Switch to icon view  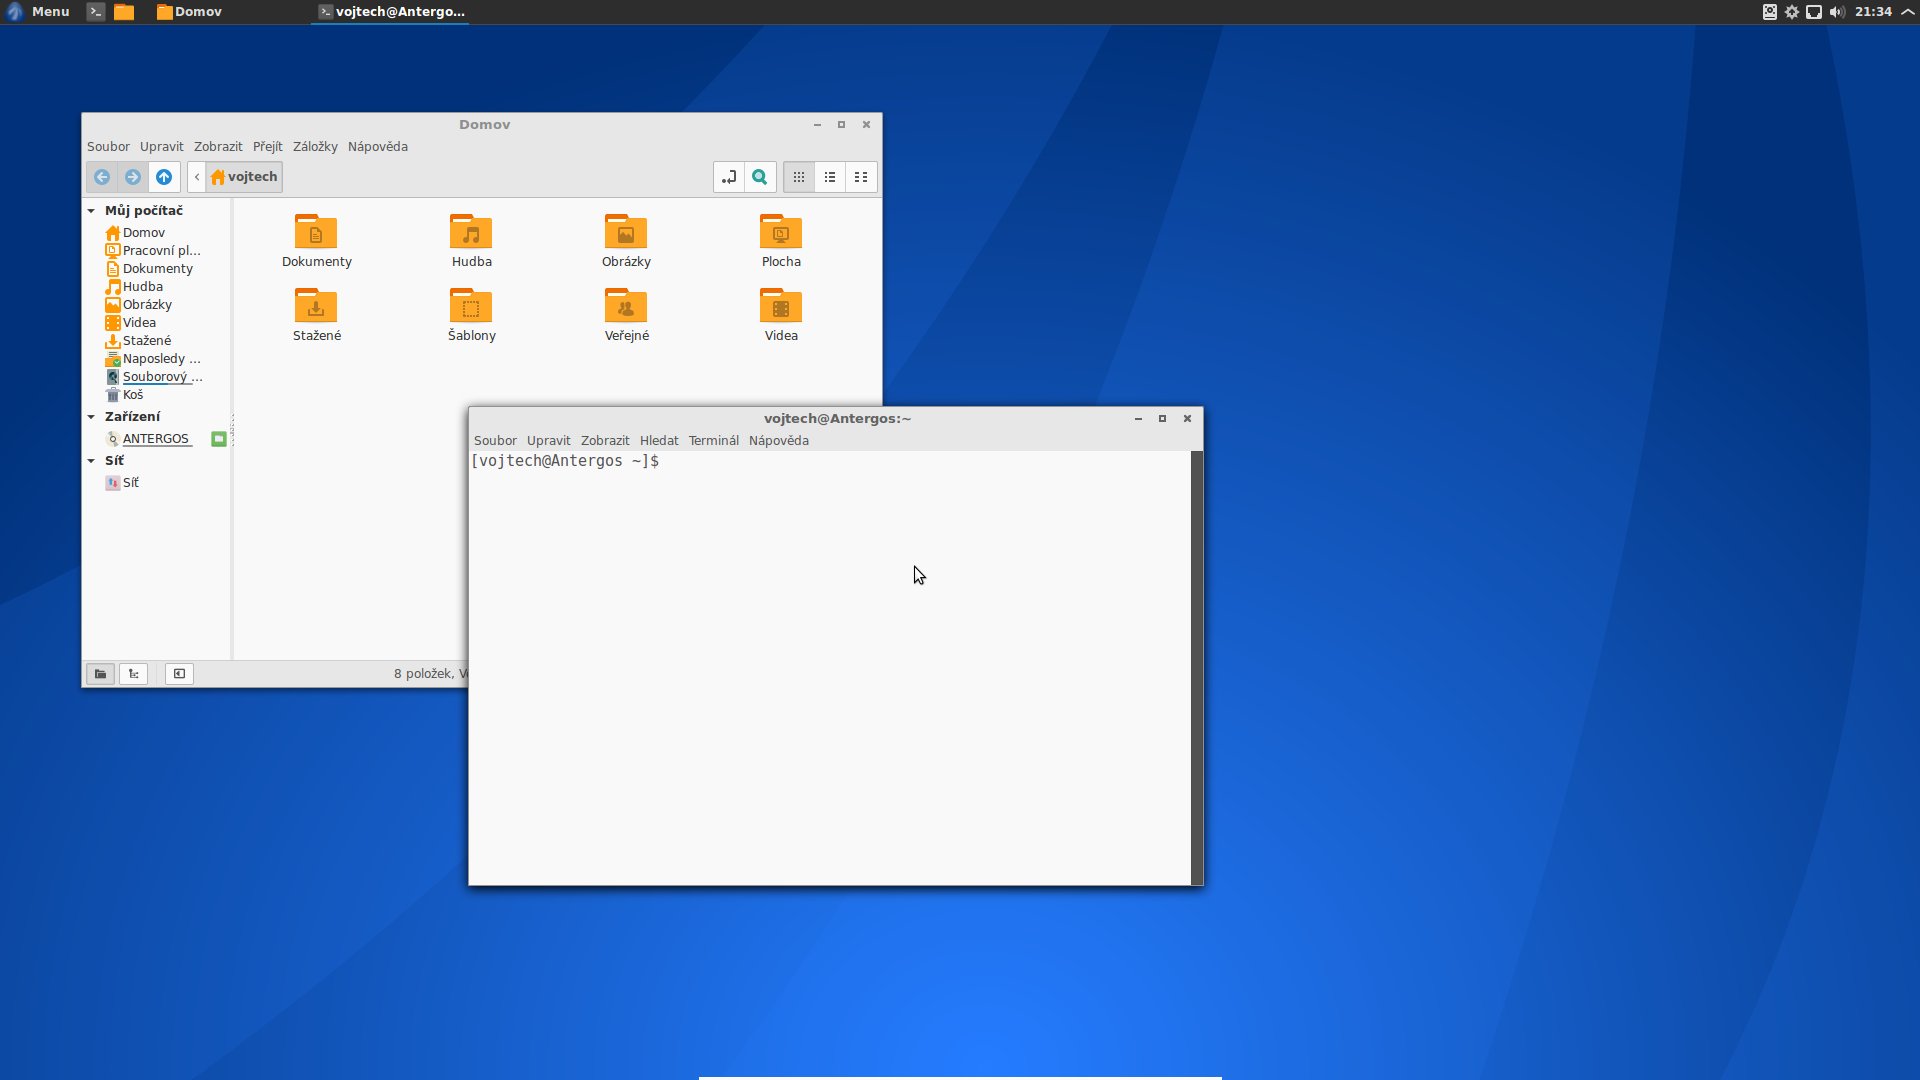click(799, 177)
